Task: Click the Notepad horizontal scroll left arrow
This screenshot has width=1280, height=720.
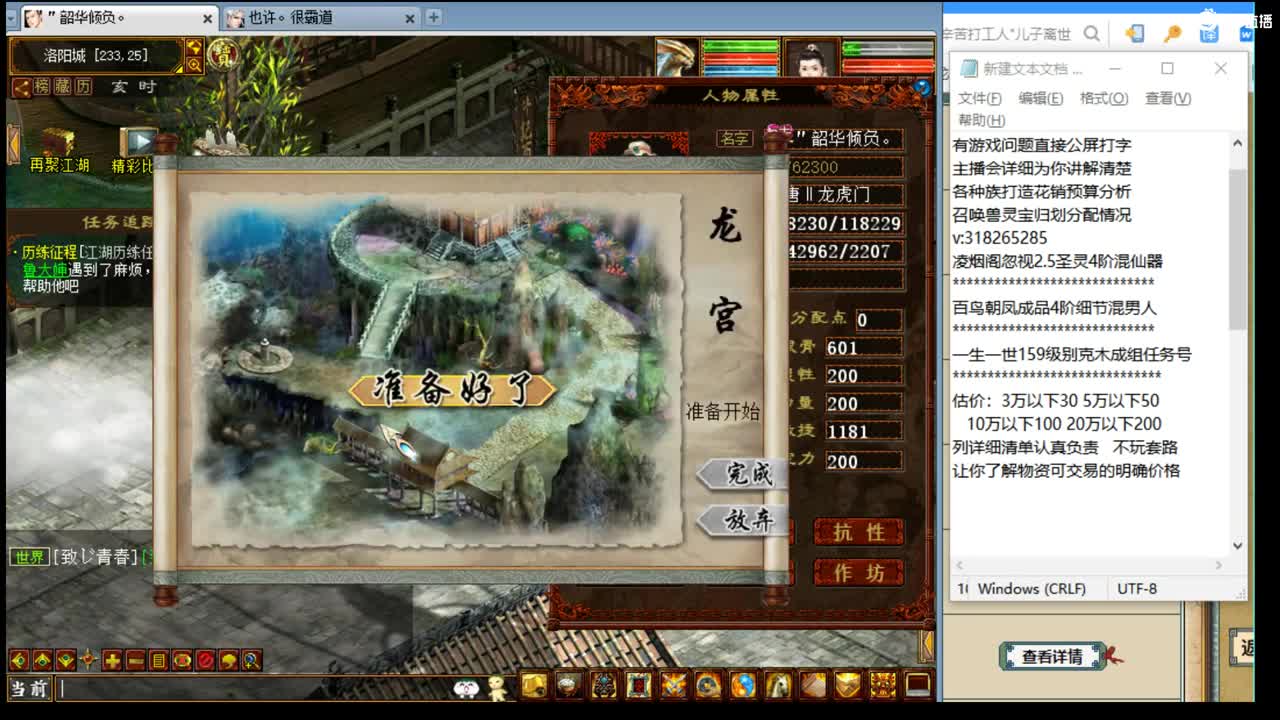Action: (961, 565)
